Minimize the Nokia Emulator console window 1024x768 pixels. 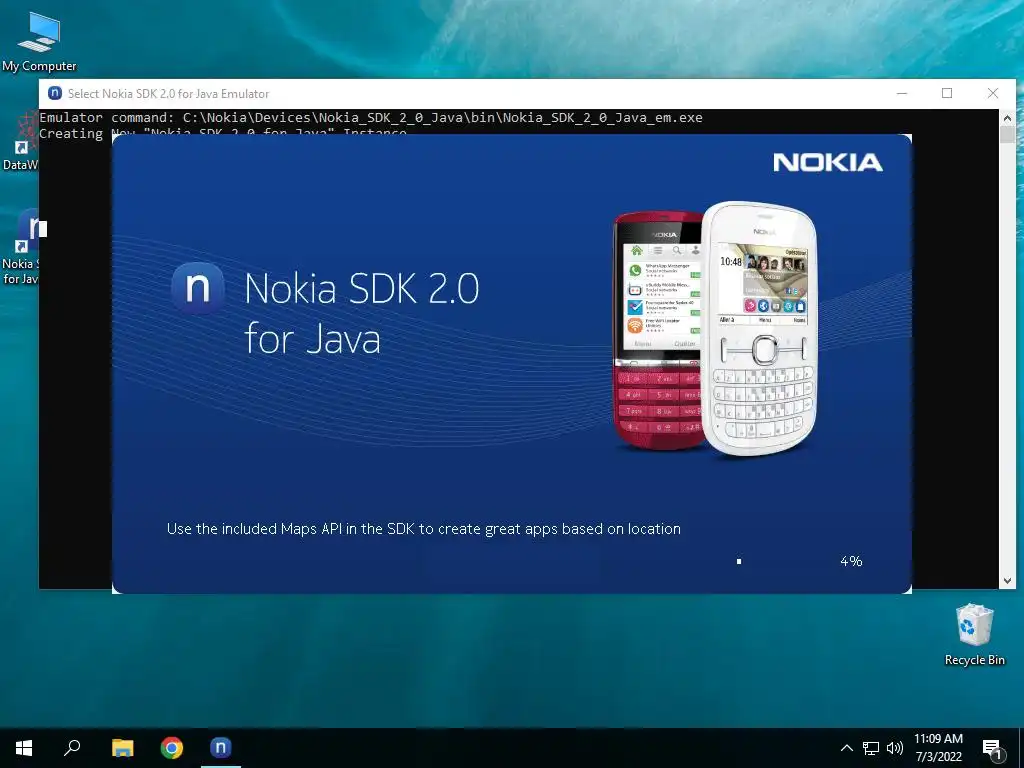click(x=902, y=93)
